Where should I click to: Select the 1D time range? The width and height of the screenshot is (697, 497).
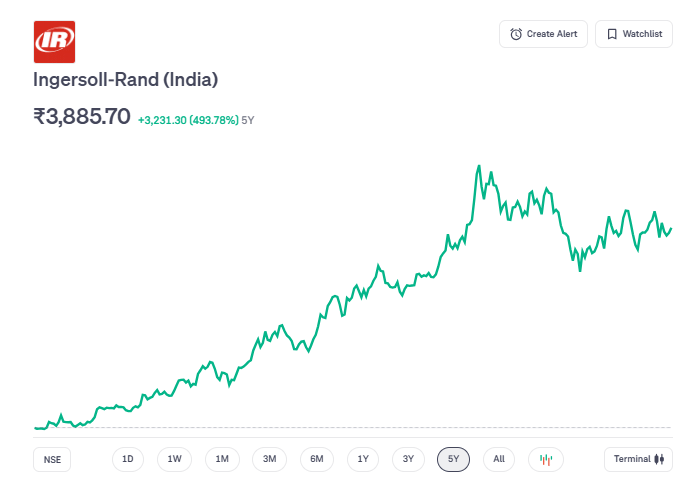[x=128, y=459]
